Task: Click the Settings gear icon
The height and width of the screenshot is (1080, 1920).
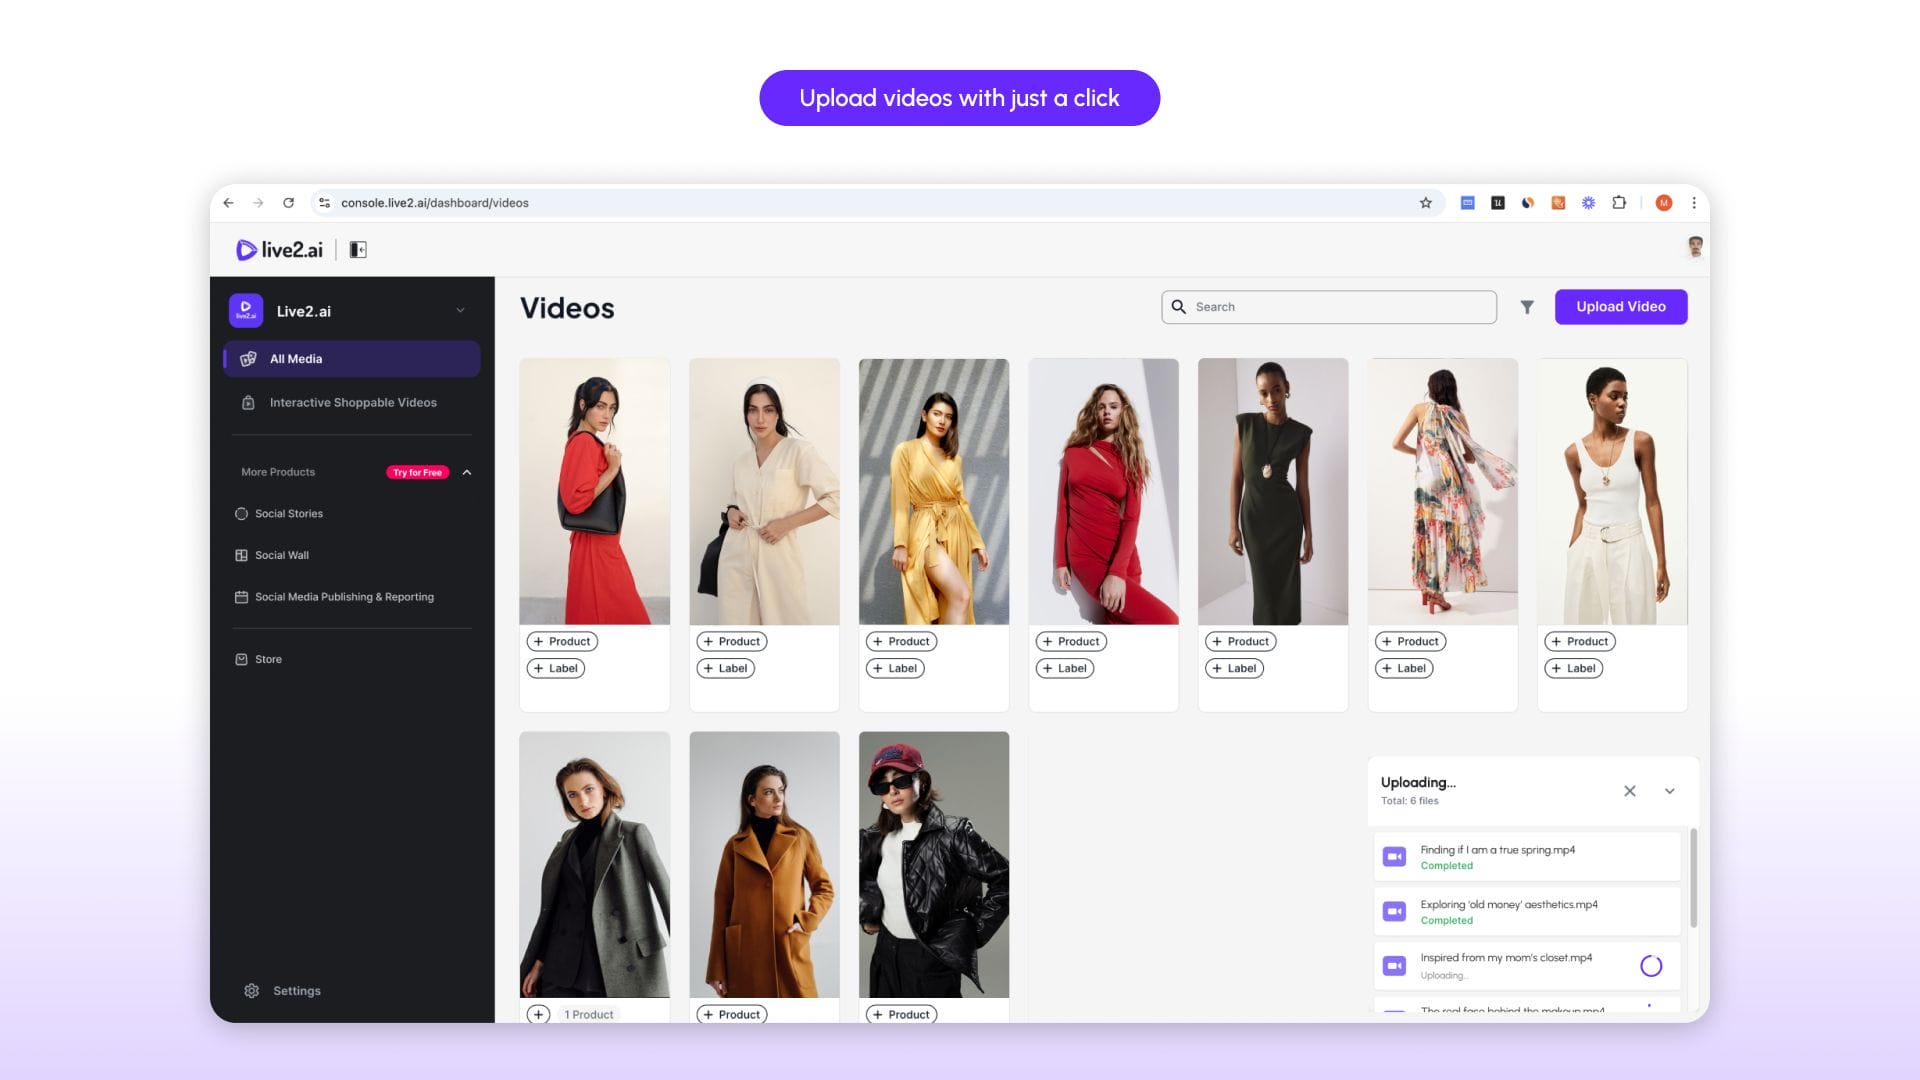Action: tap(252, 990)
